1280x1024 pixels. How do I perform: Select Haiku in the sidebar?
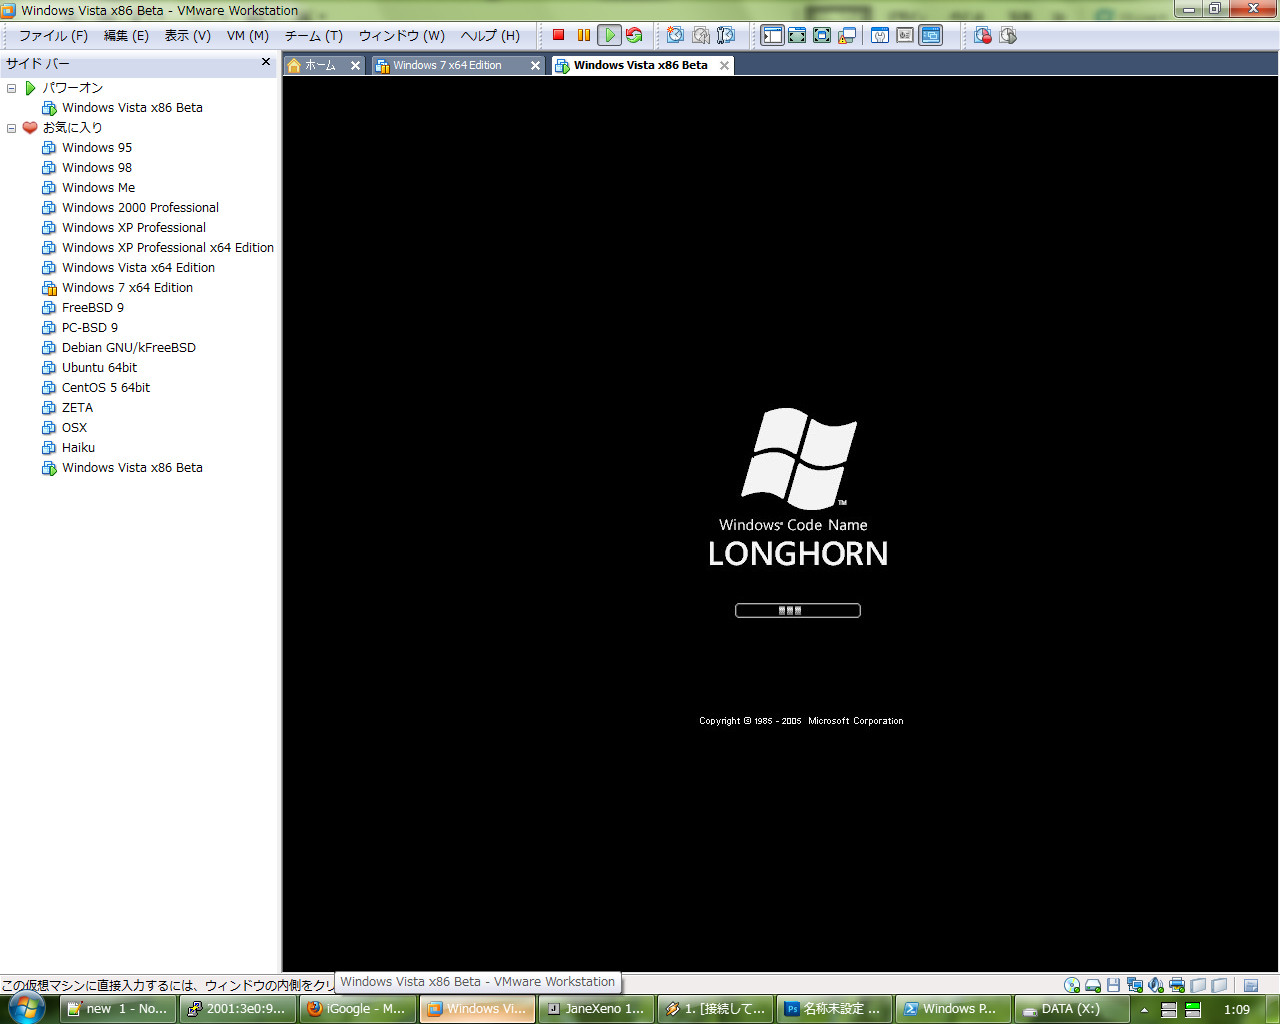tap(78, 448)
